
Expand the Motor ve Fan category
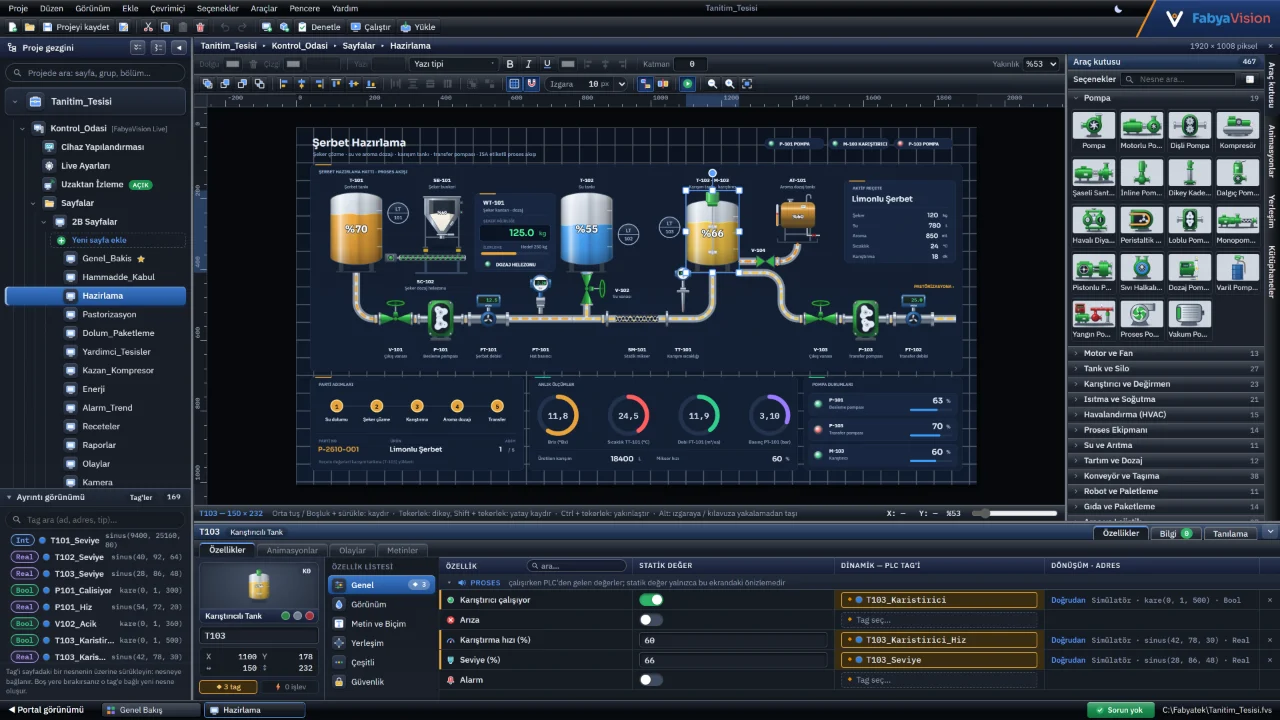coord(1167,353)
